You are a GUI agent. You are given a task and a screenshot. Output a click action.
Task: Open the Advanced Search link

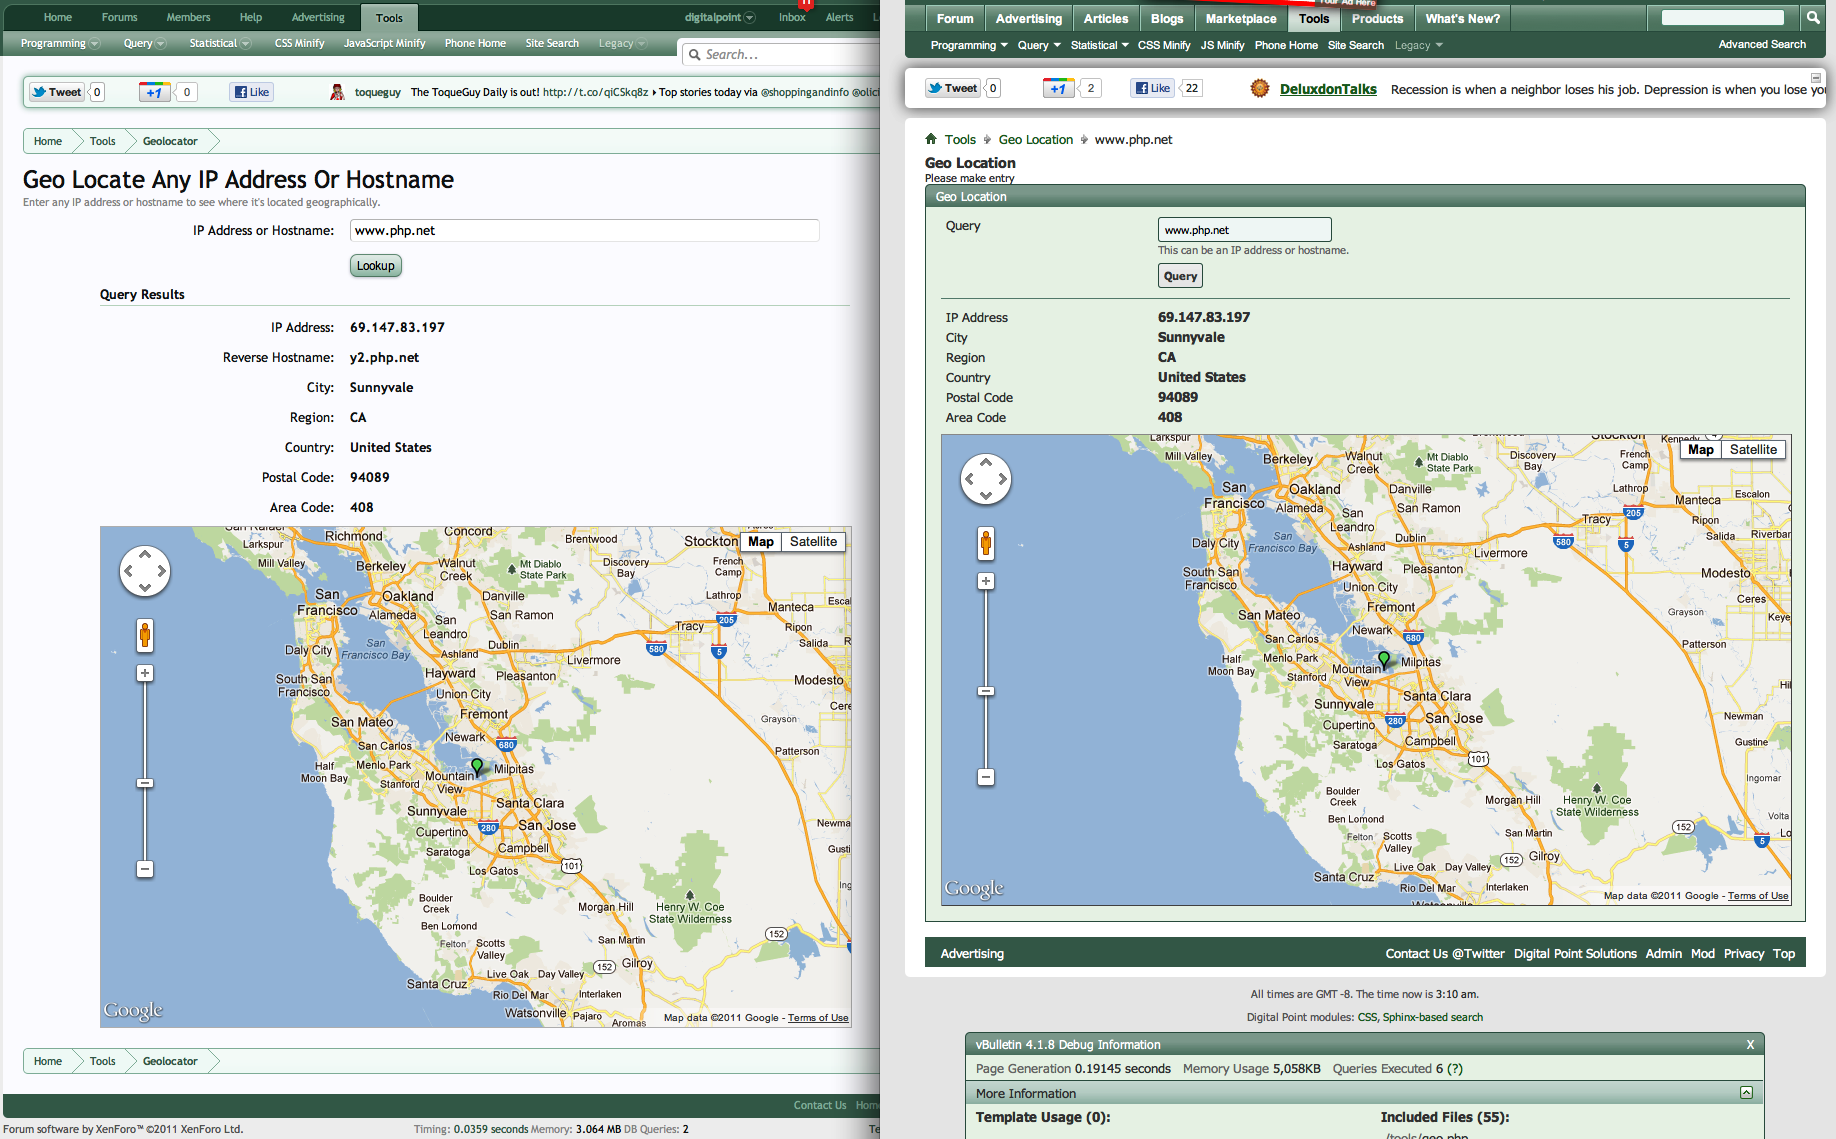pos(1761,45)
